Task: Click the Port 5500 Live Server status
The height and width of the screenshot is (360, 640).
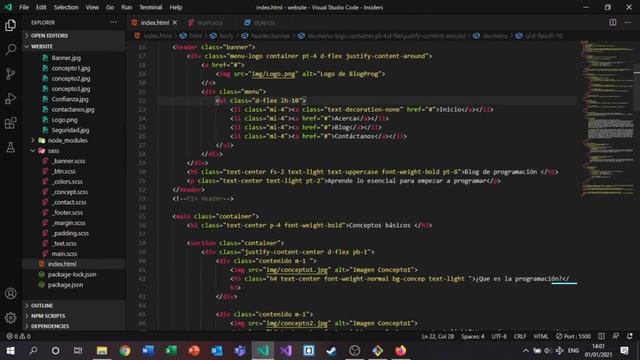Action: 573,336
